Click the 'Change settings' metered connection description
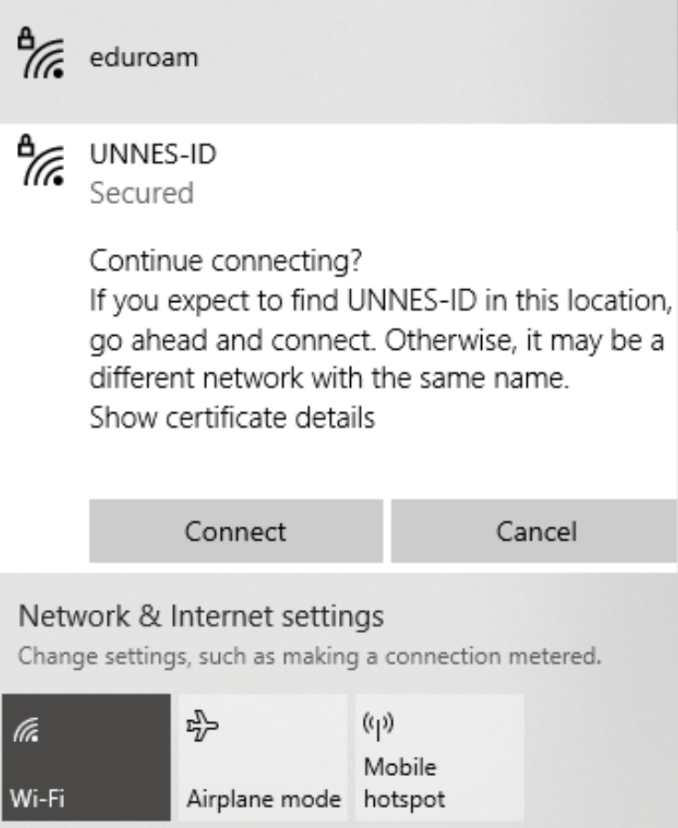678x828 pixels. click(310, 657)
